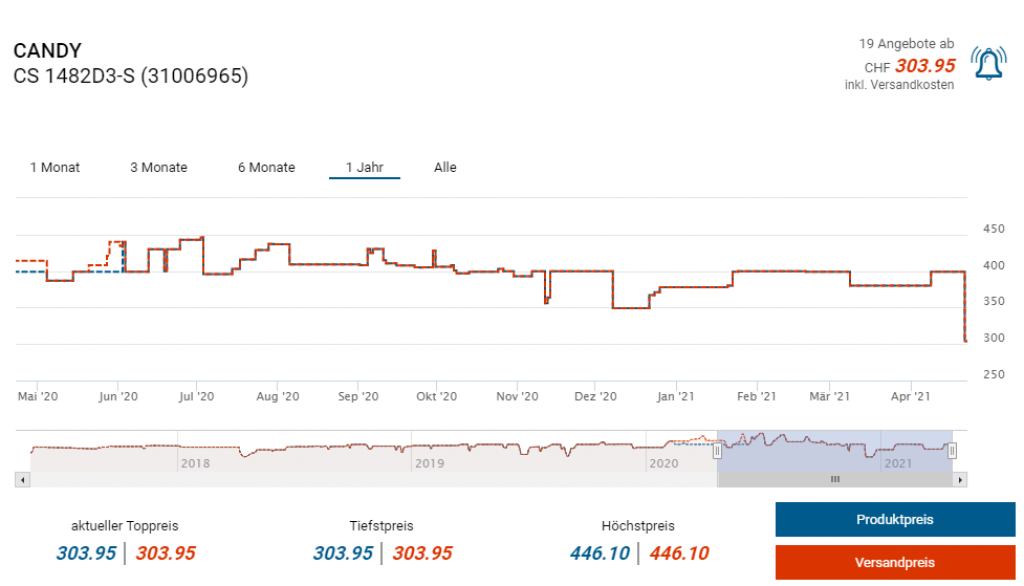Grab the navigator's right range handle
The height and width of the screenshot is (586, 1024).
[952, 451]
